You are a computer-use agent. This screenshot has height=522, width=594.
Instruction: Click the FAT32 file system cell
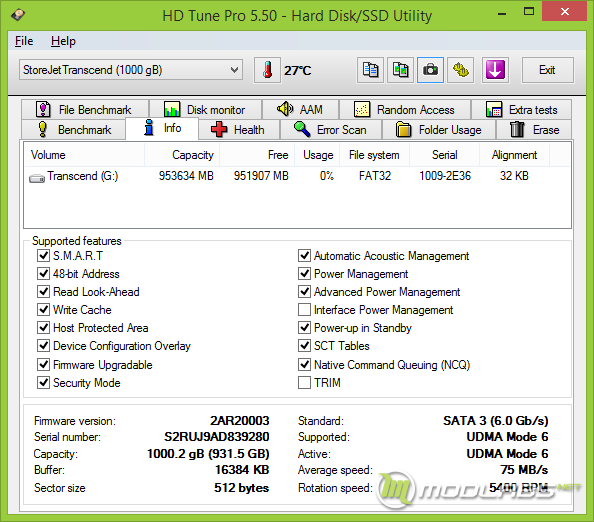click(x=375, y=176)
